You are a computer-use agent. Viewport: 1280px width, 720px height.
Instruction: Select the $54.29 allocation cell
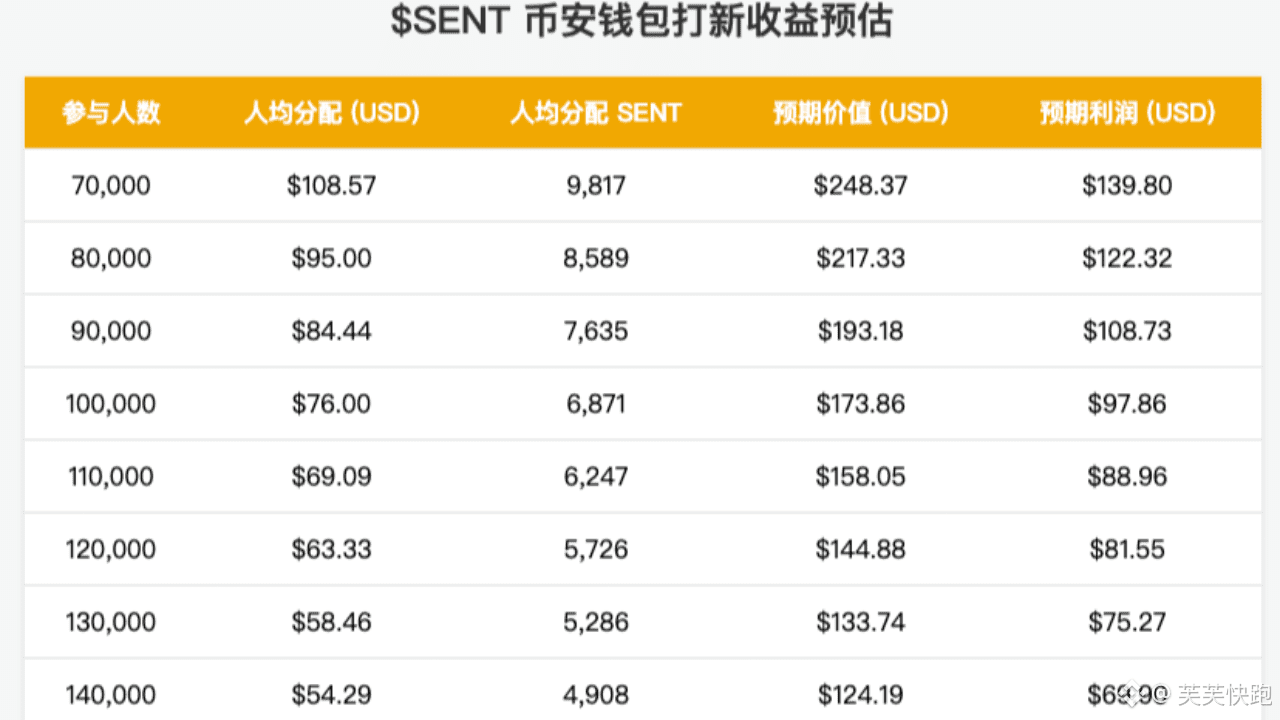[x=331, y=694]
